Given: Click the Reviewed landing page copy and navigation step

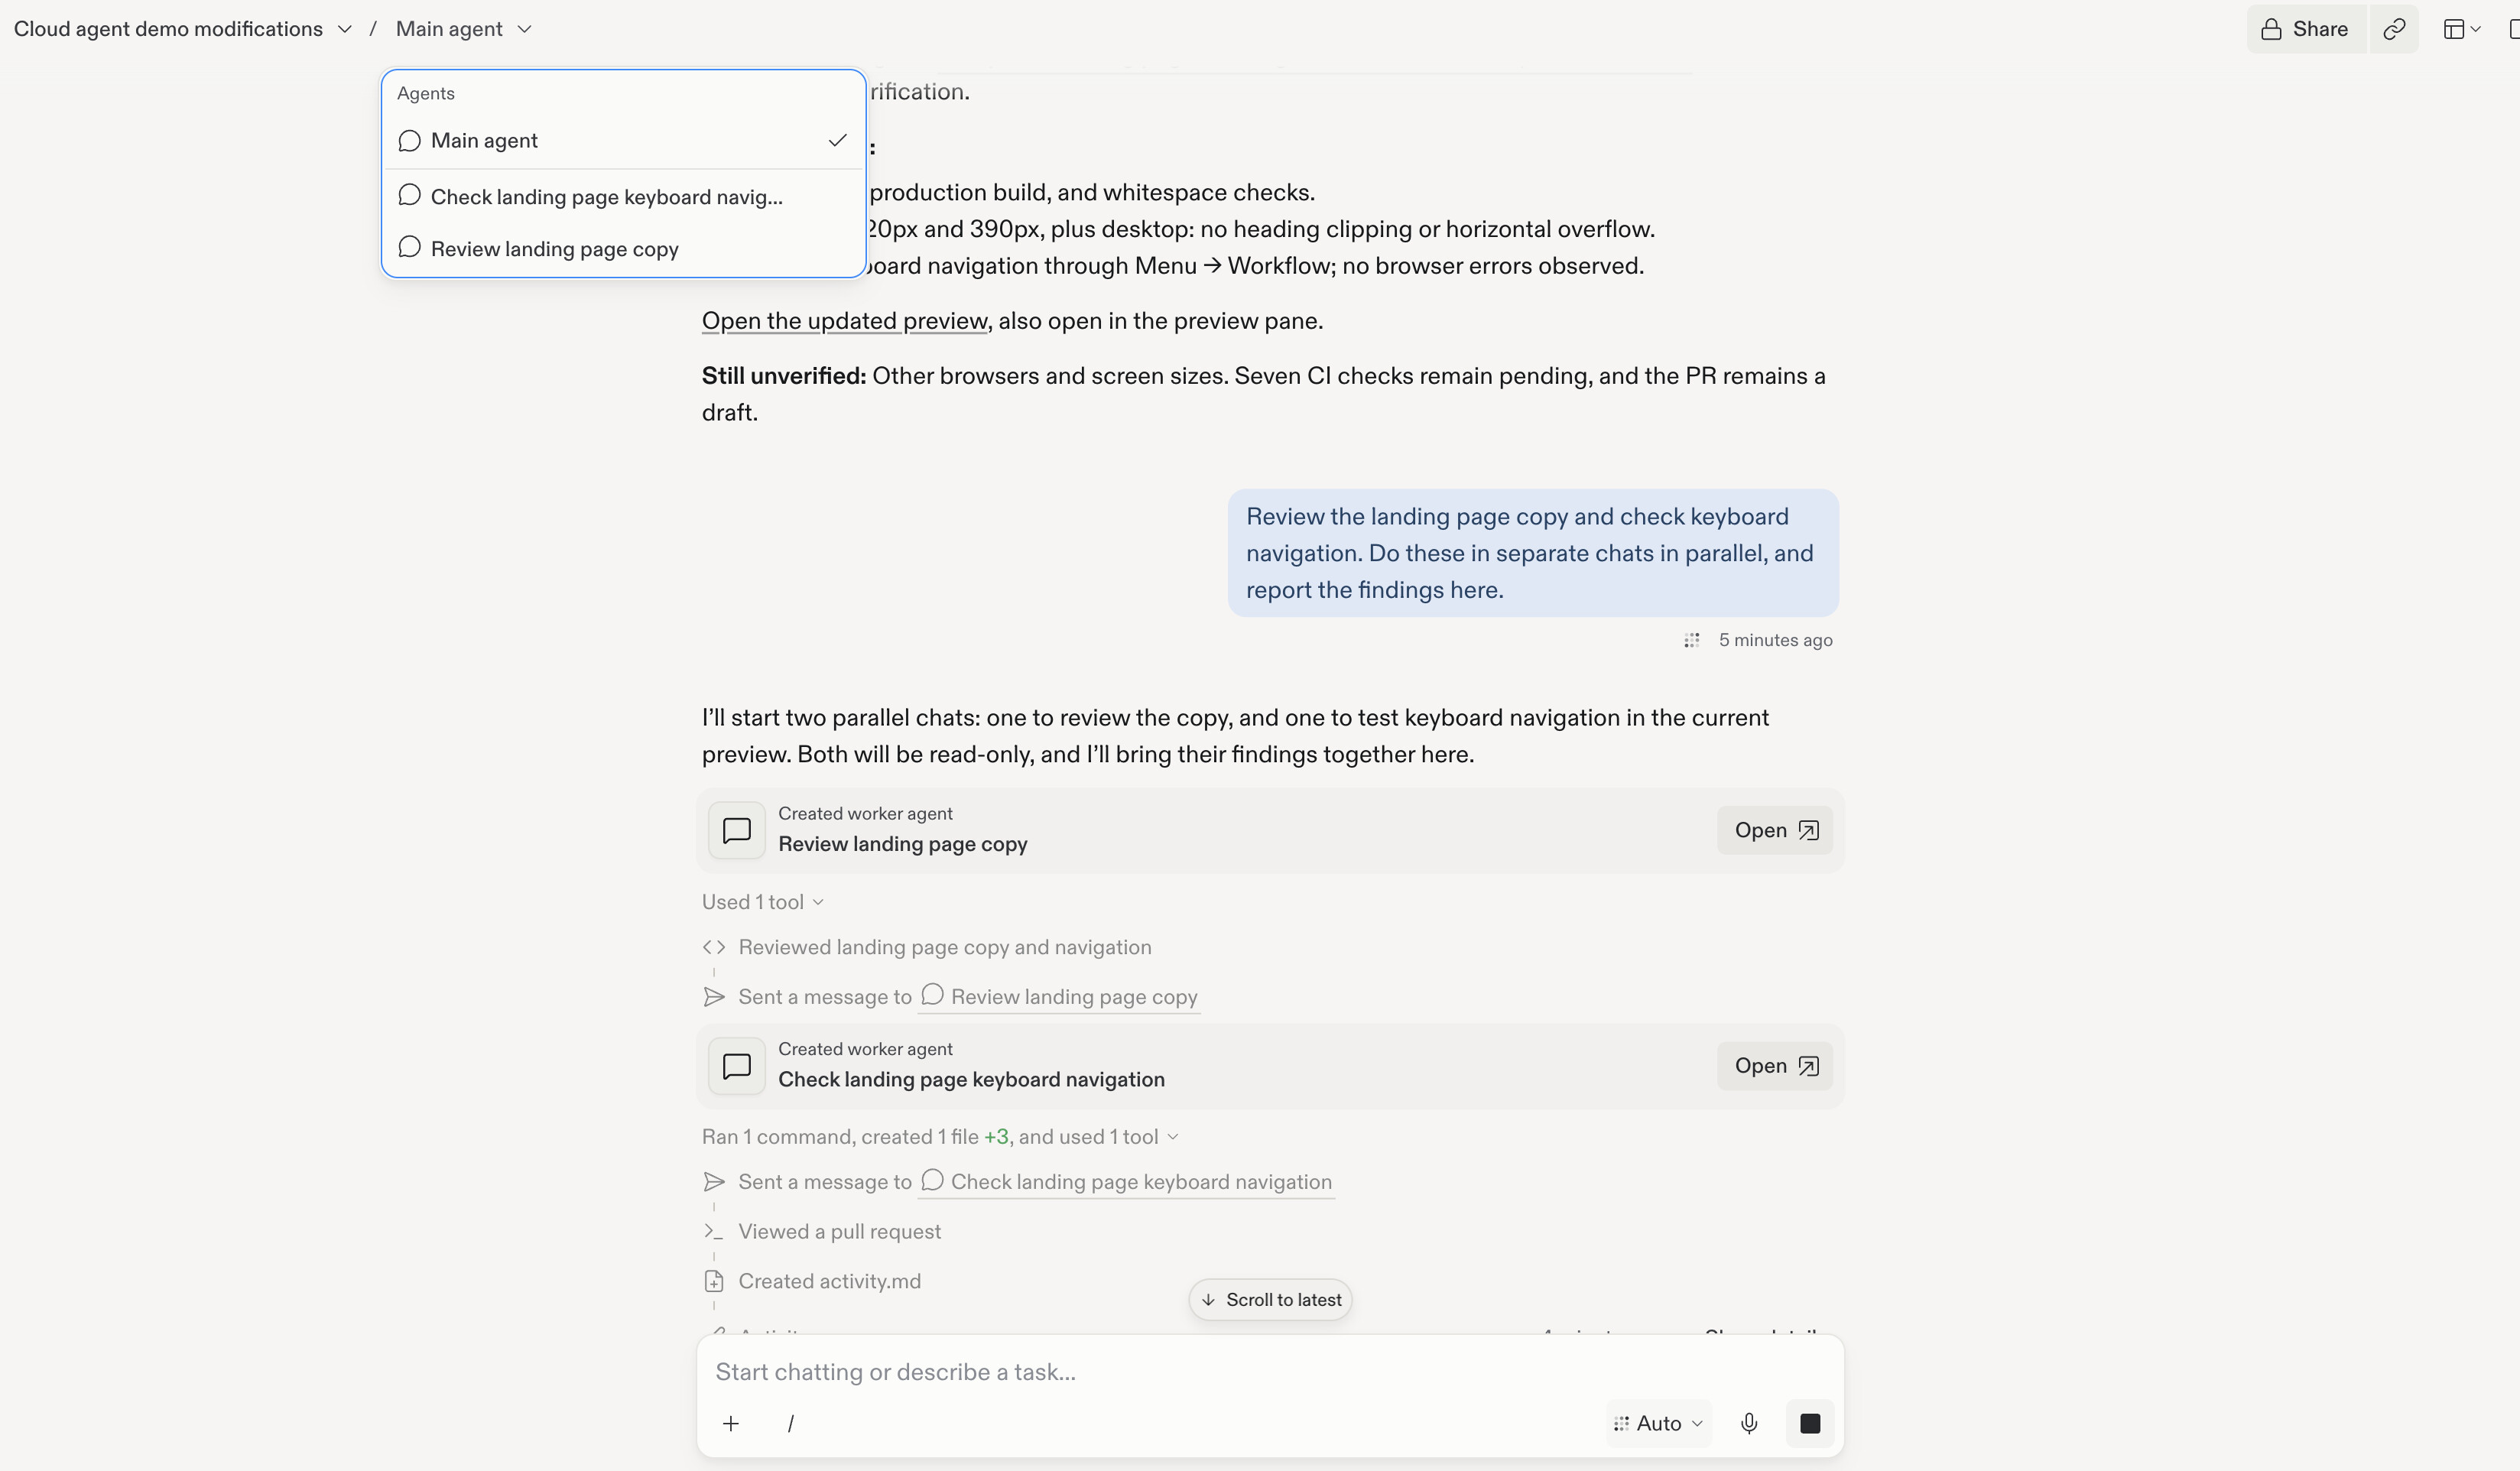Looking at the screenshot, I should [945, 947].
